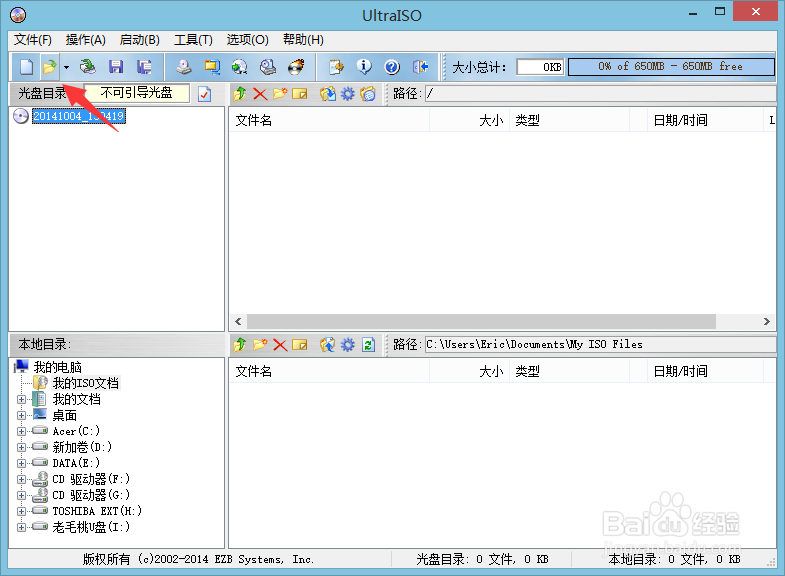Open the 帮助(H) menu
This screenshot has height=576, width=785.
pyautogui.click(x=303, y=40)
